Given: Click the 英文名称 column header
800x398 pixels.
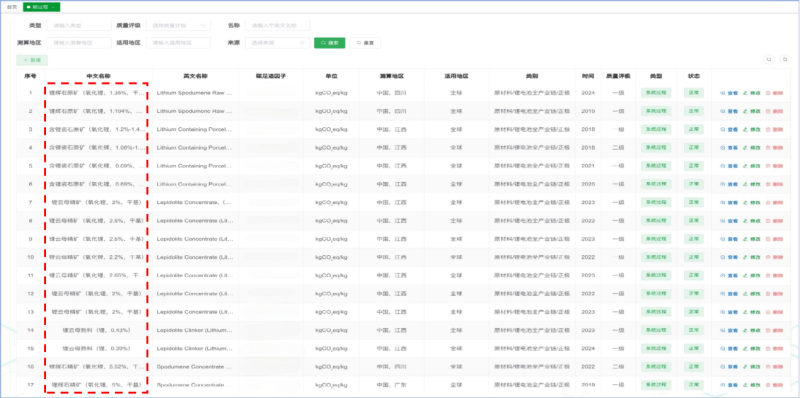Looking at the screenshot, I should (195, 76).
